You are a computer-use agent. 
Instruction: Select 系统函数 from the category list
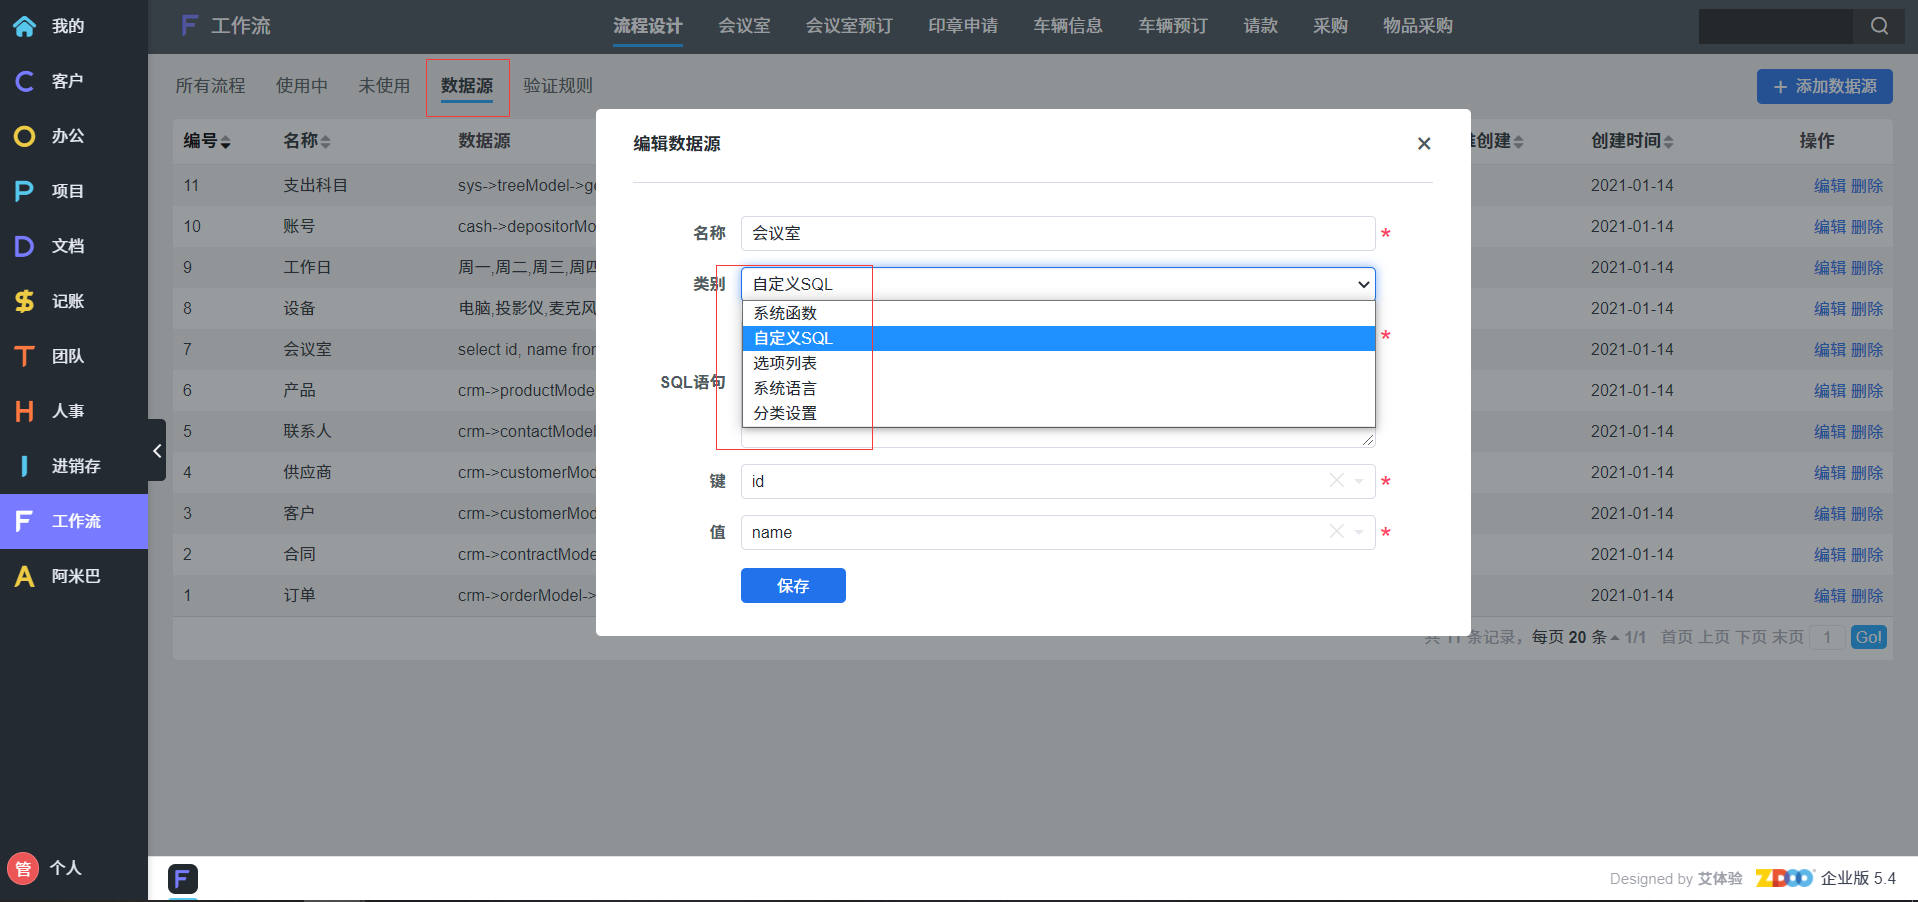click(x=786, y=313)
